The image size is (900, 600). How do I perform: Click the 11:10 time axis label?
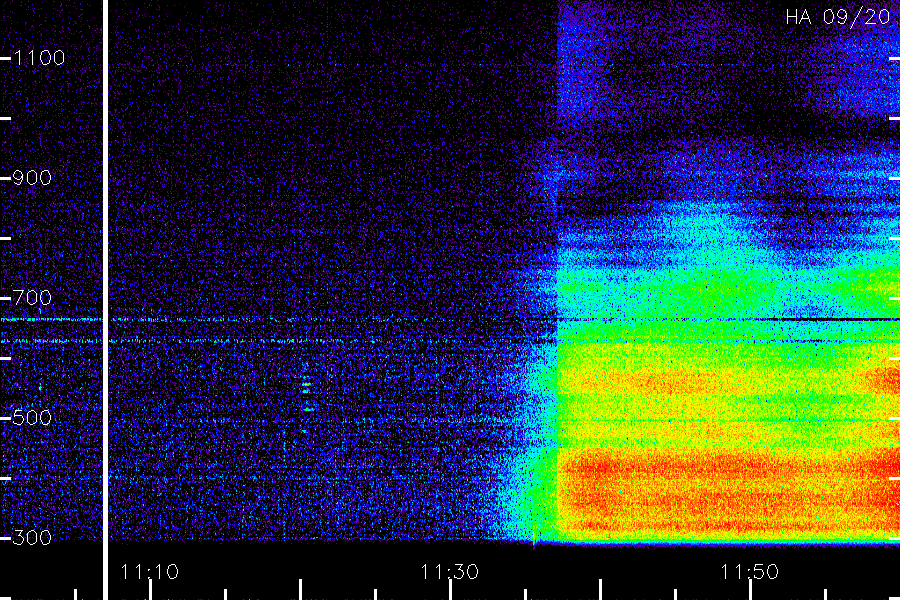point(150,572)
